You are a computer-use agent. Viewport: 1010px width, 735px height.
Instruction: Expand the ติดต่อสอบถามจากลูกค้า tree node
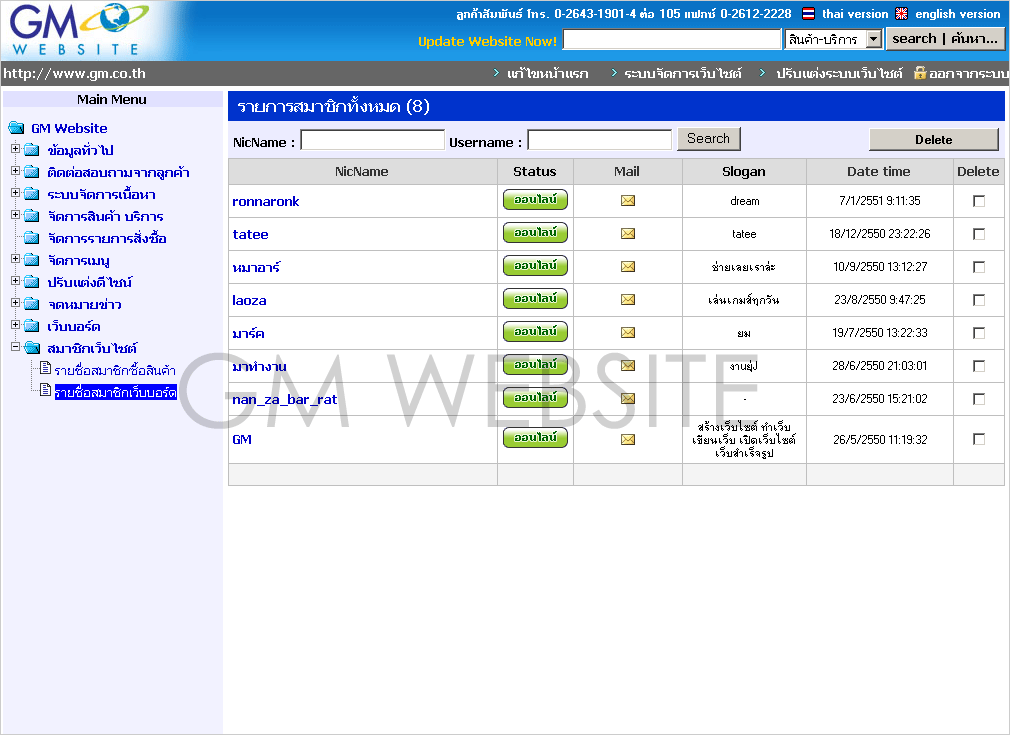[15, 171]
